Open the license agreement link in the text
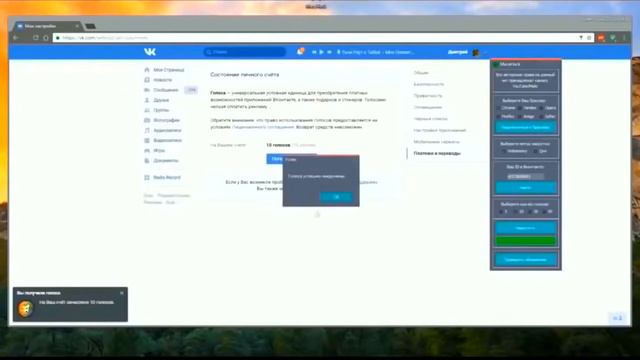Image resolution: width=640 pixels, height=360 pixels. pos(262,127)
